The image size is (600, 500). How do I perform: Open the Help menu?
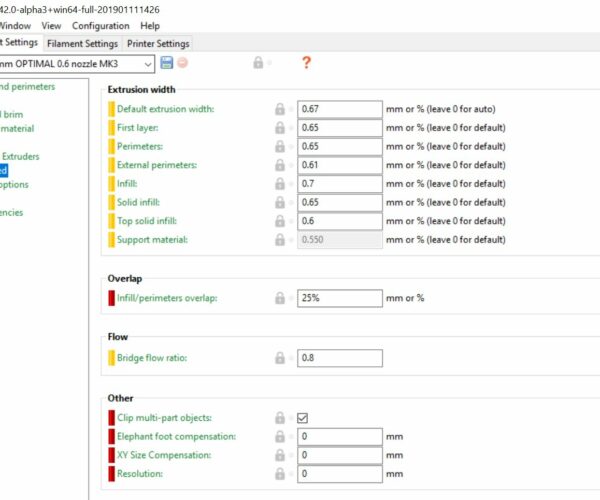[150, 25]
